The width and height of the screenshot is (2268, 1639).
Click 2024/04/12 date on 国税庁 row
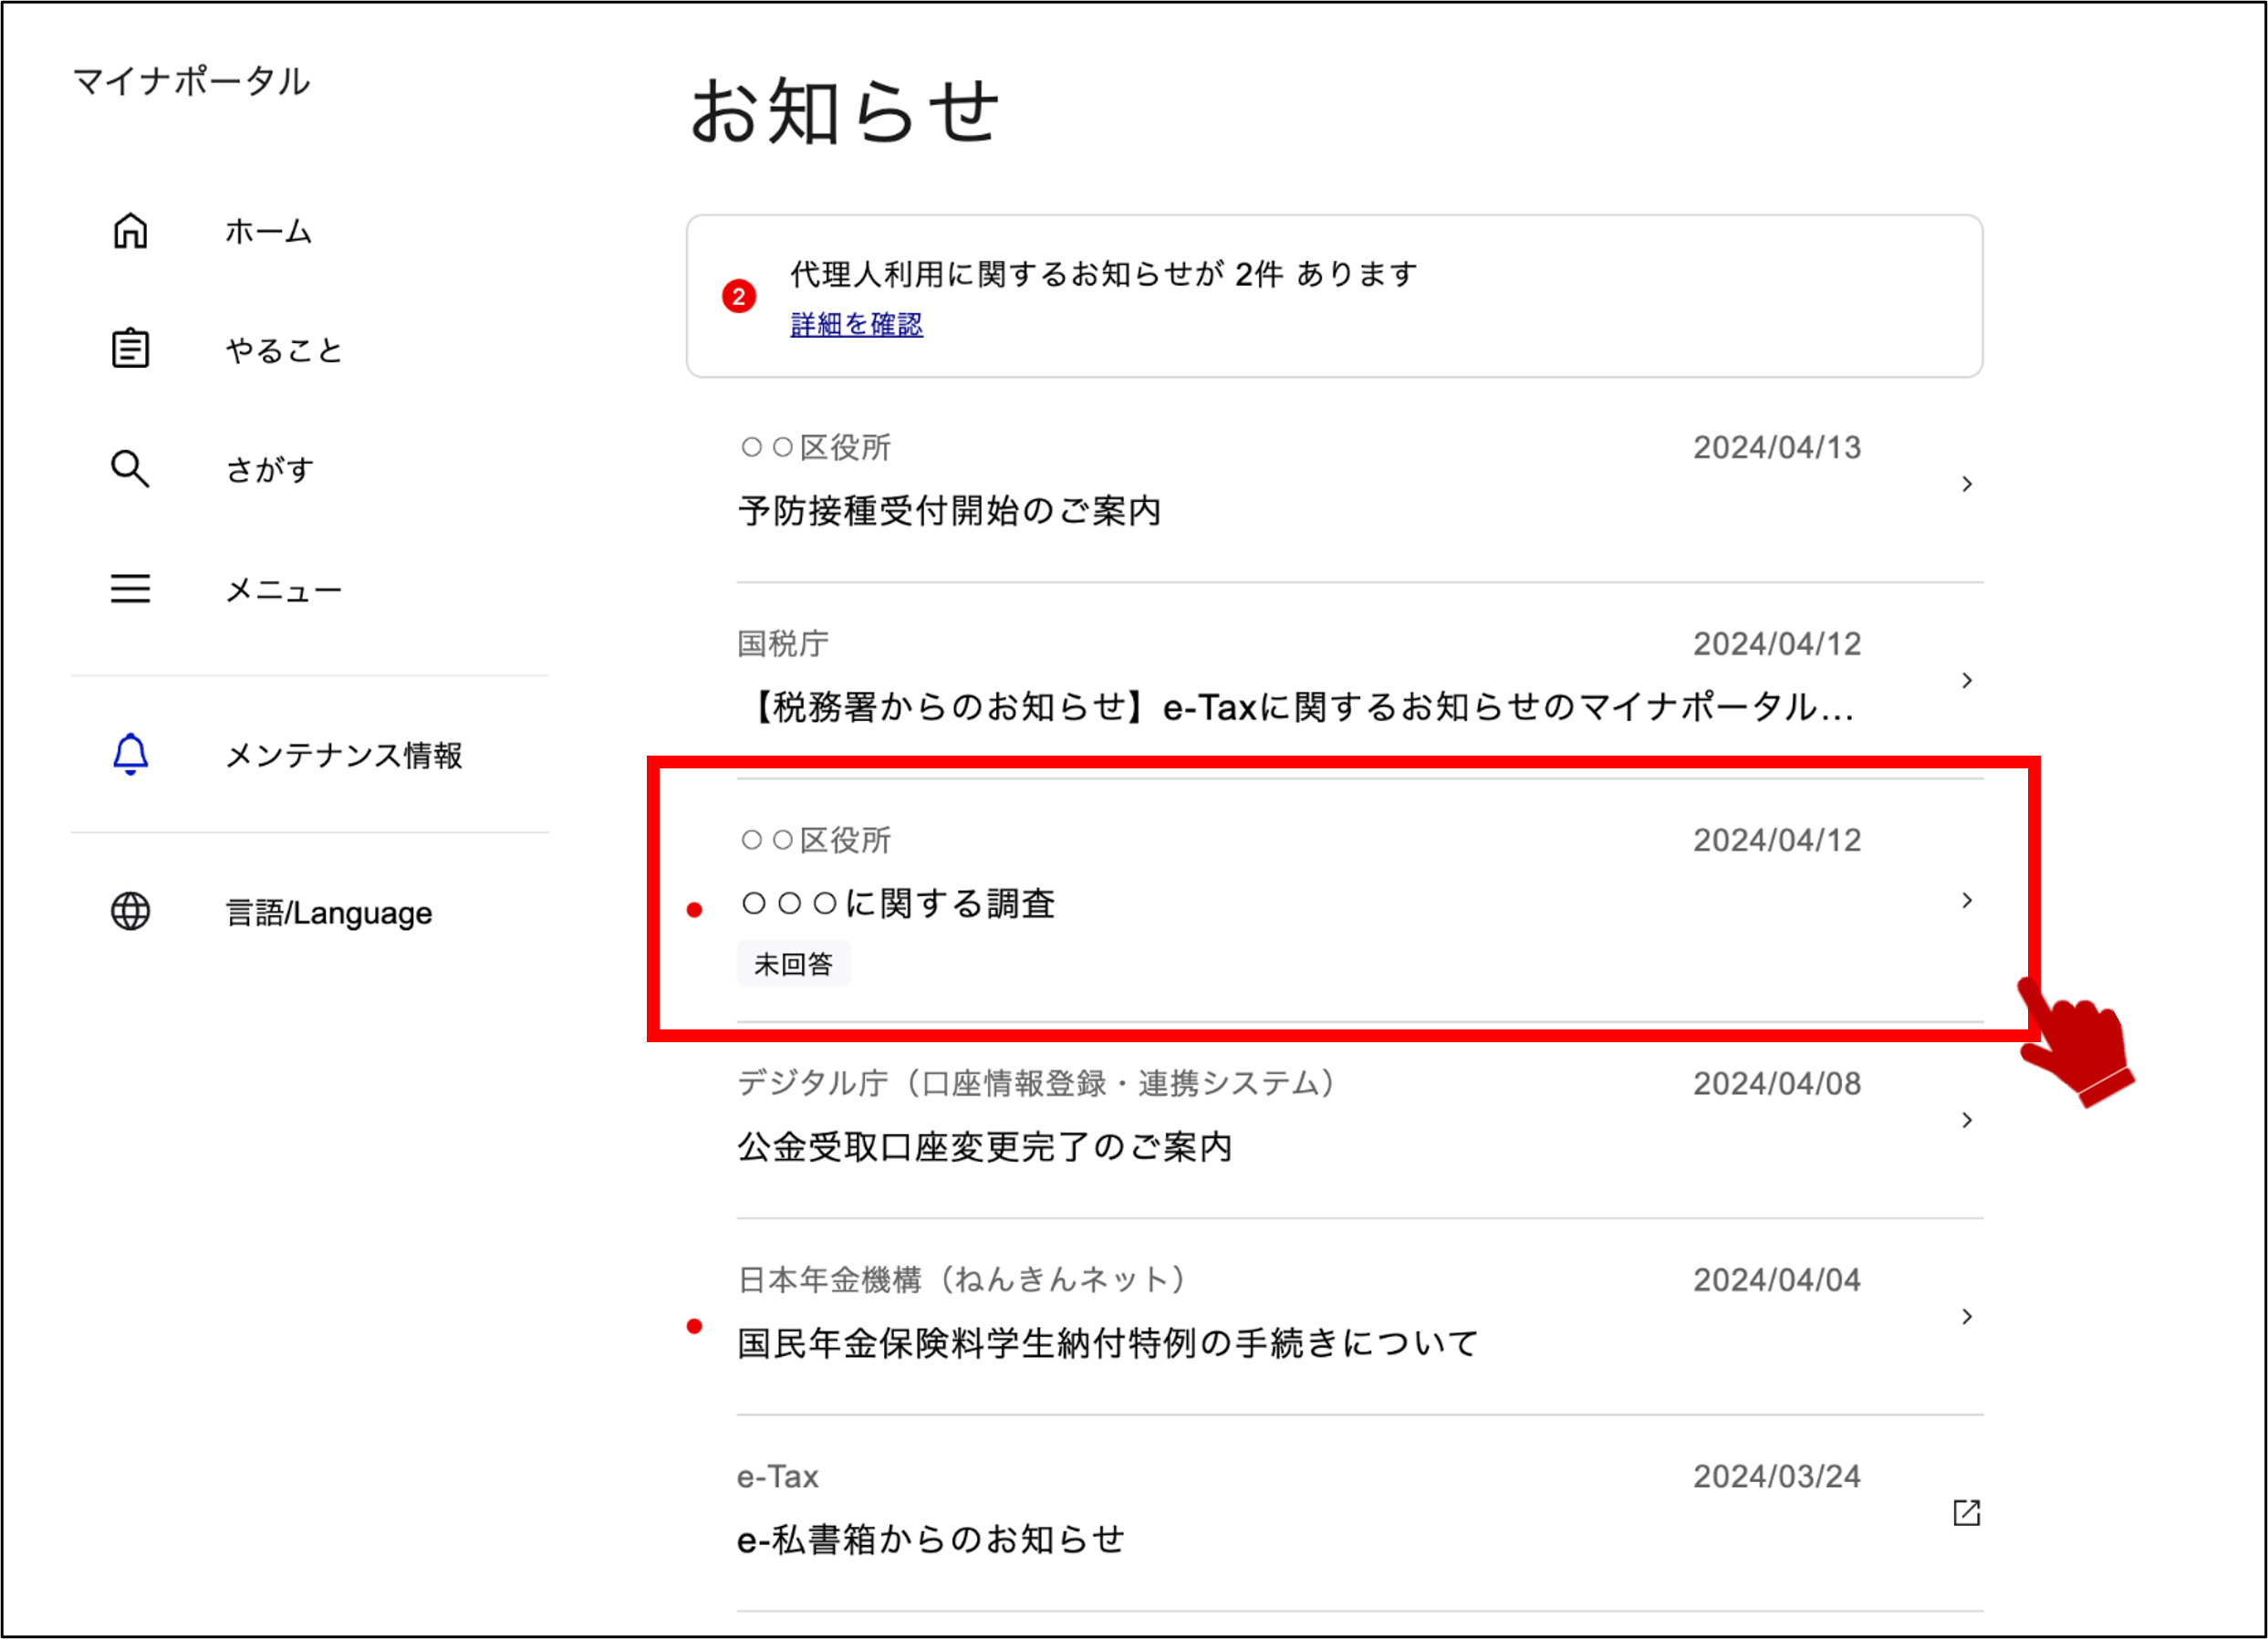coord(1776,644)
